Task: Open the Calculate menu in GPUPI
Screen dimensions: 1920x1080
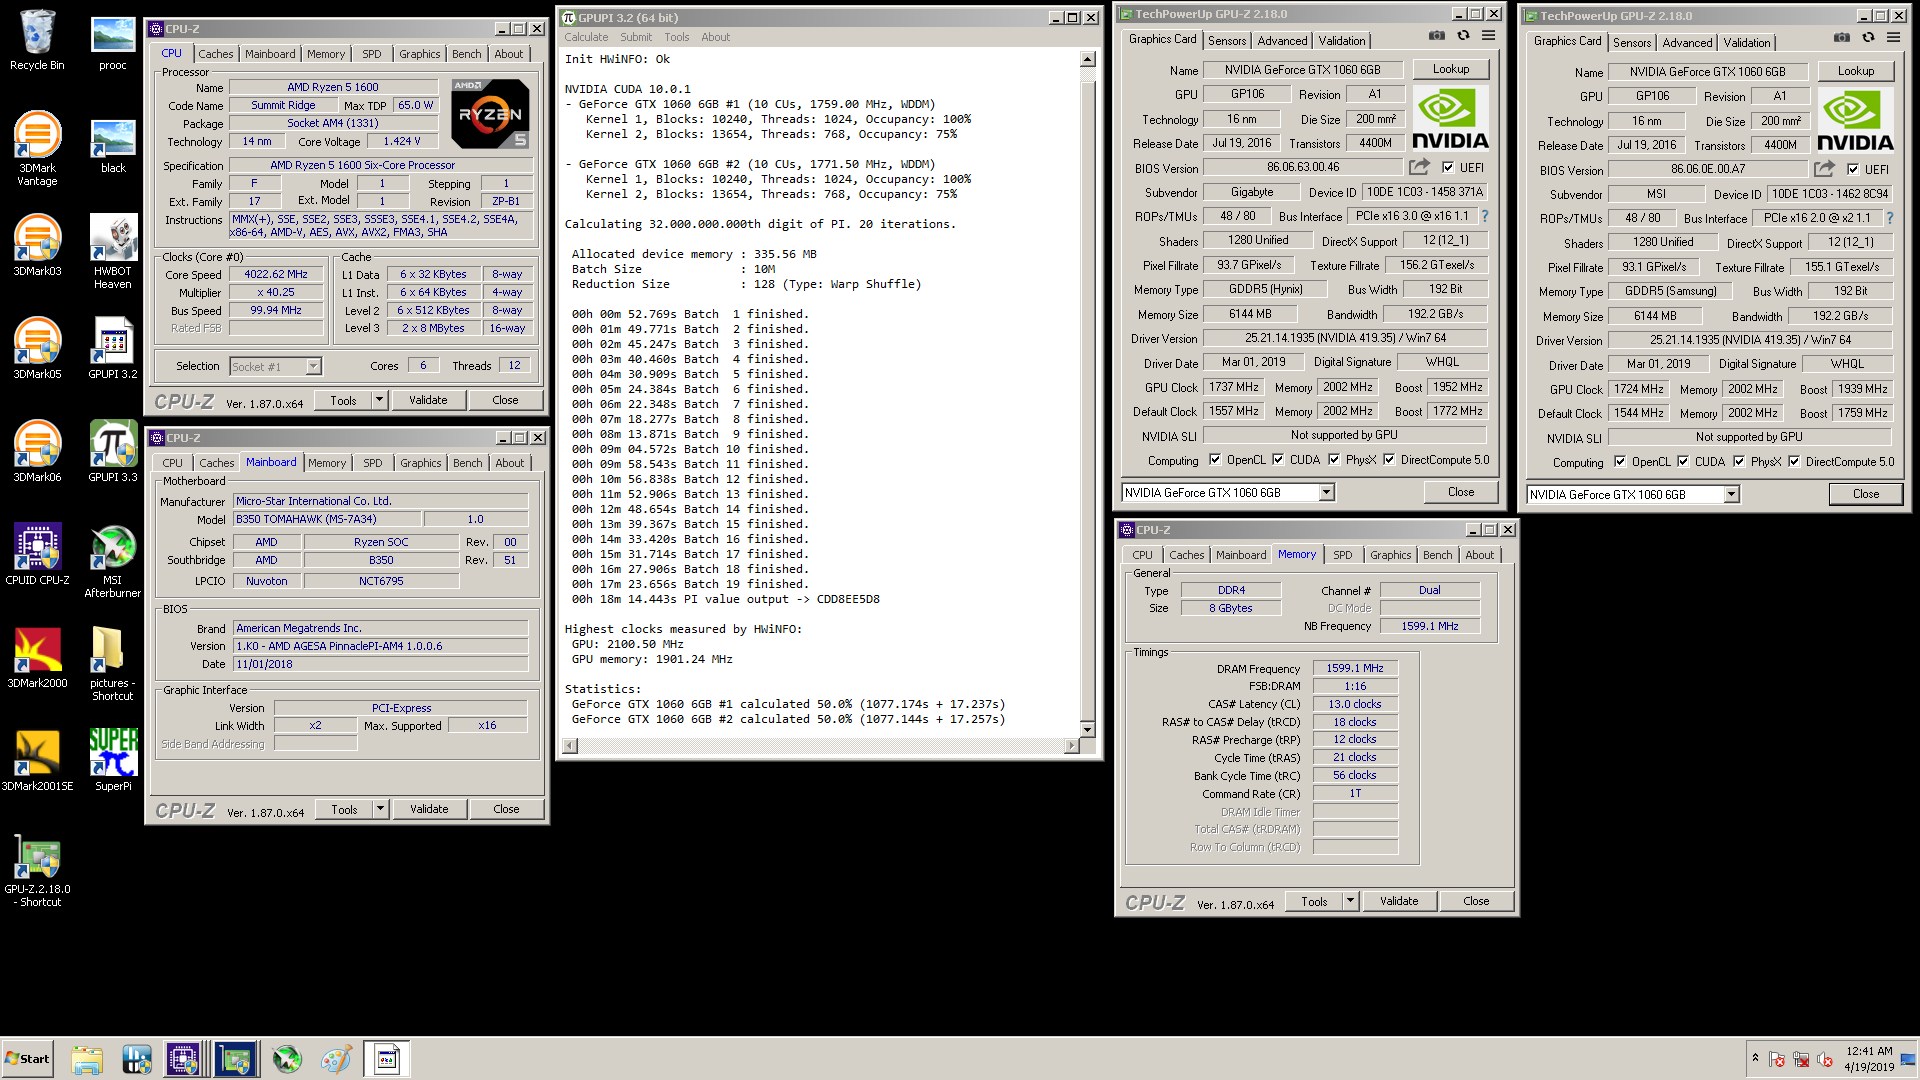Action: tap(586, 37)
